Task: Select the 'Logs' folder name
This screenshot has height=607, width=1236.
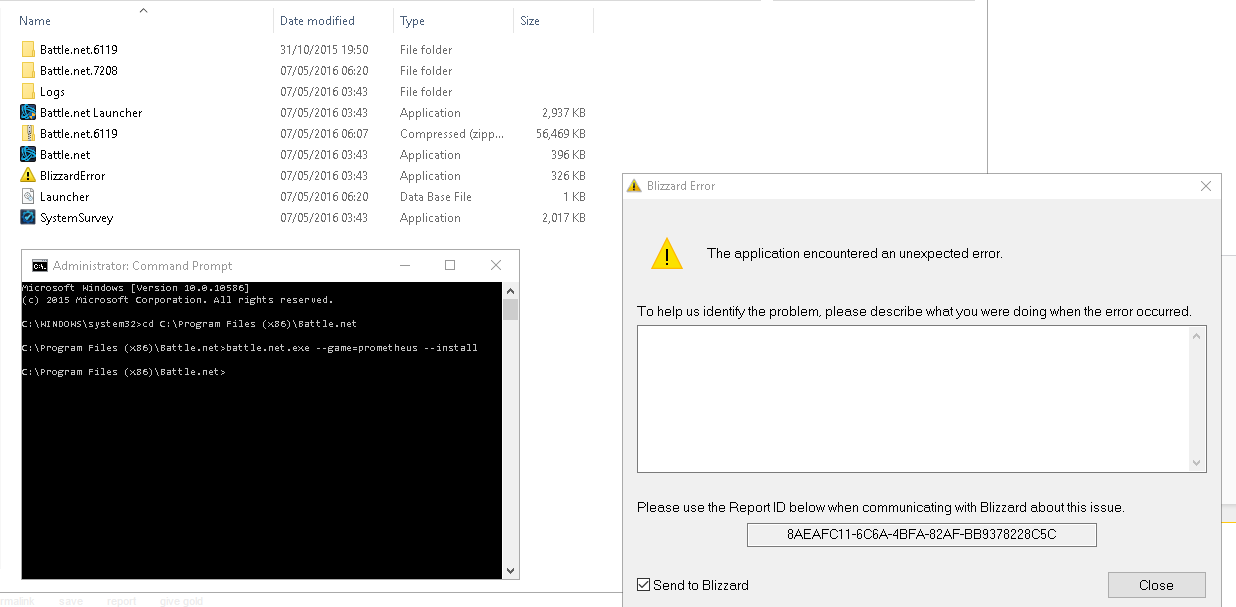Action: 52,92
